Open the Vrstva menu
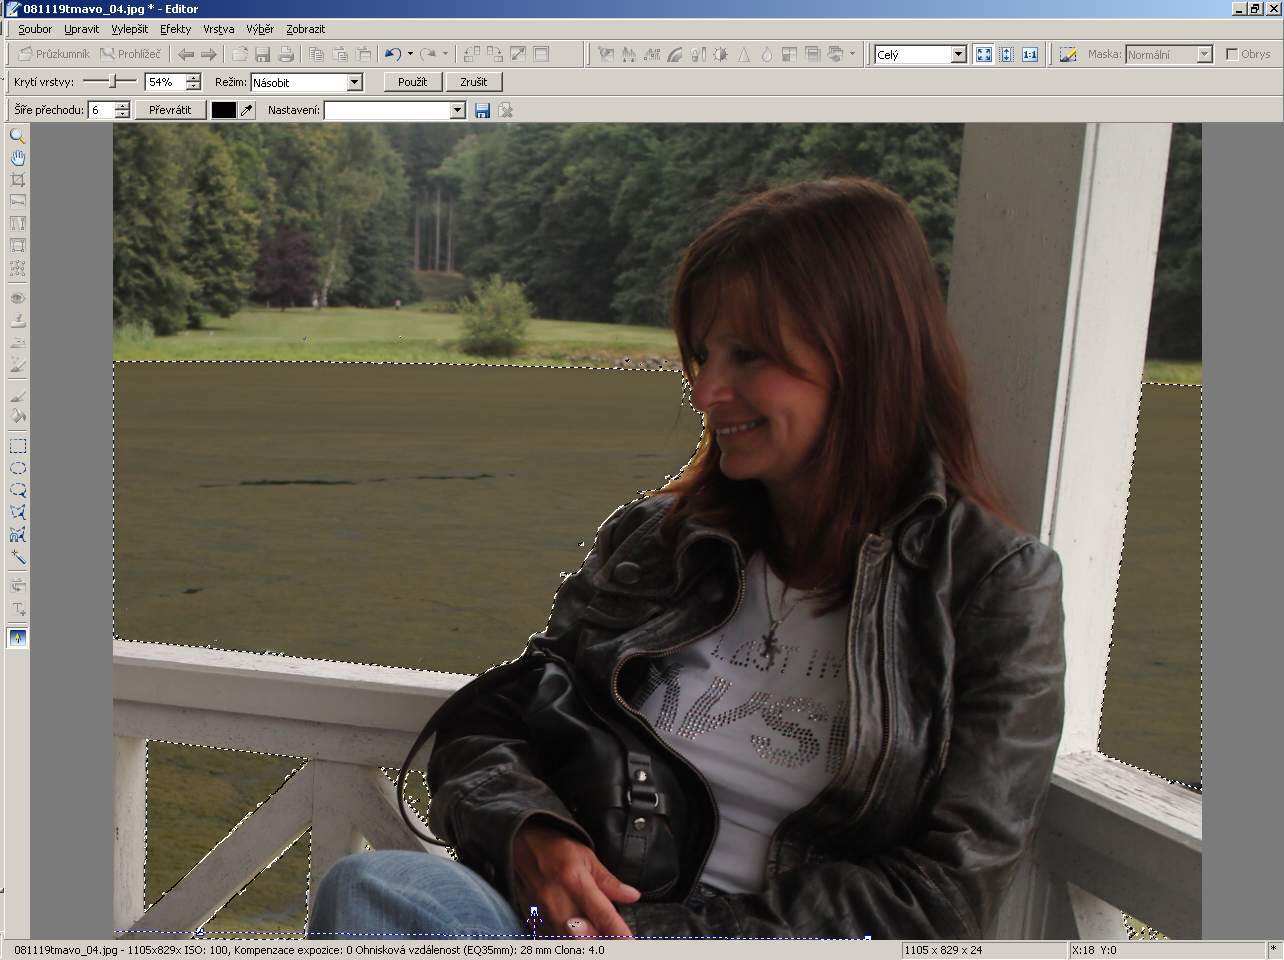Image resolution: width=1284 pixels, height=960 pixels. 218,29
